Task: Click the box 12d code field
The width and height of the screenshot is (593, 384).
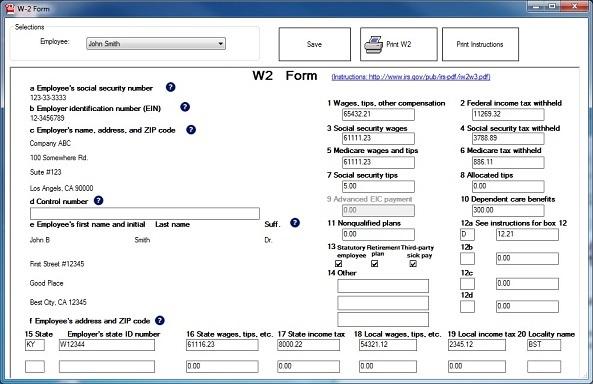Action: coord(467,306)
